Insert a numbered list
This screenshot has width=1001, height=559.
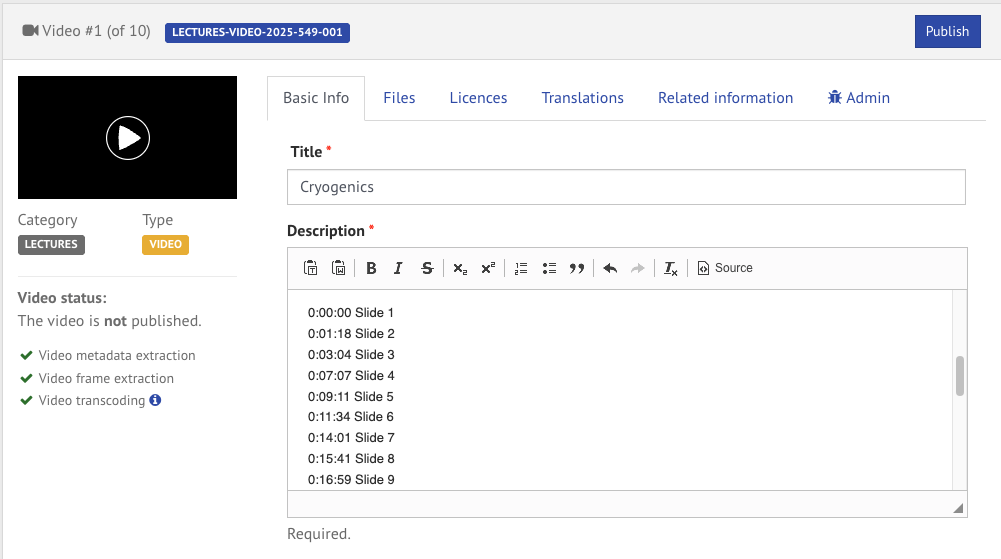click(x=521, y=268)
